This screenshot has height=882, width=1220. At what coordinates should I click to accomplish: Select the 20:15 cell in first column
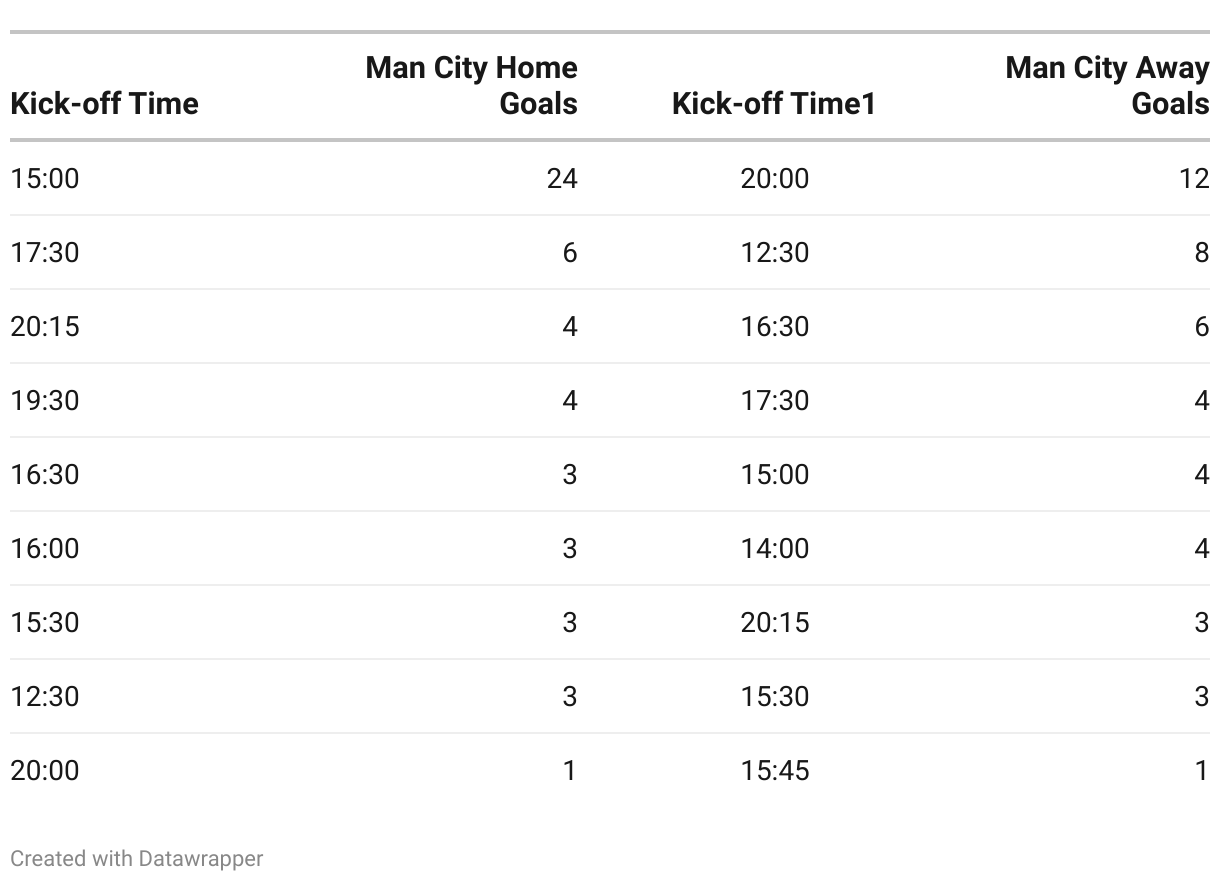click(x=45, y=326)
